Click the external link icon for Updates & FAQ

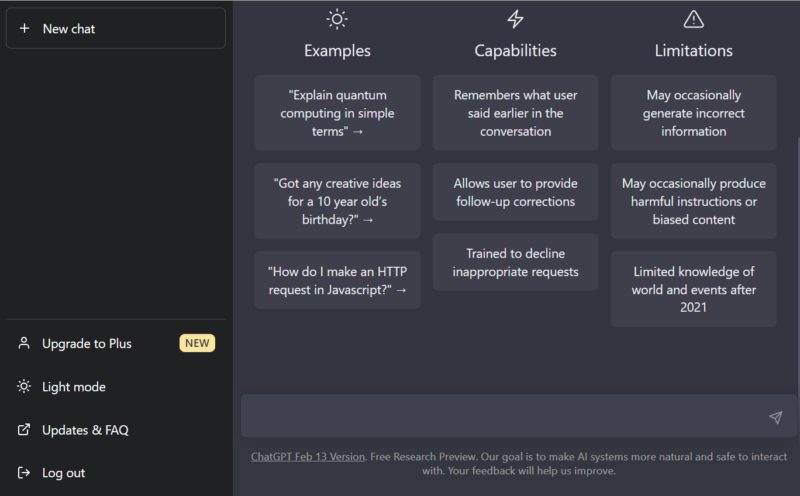tap(24, 430)
